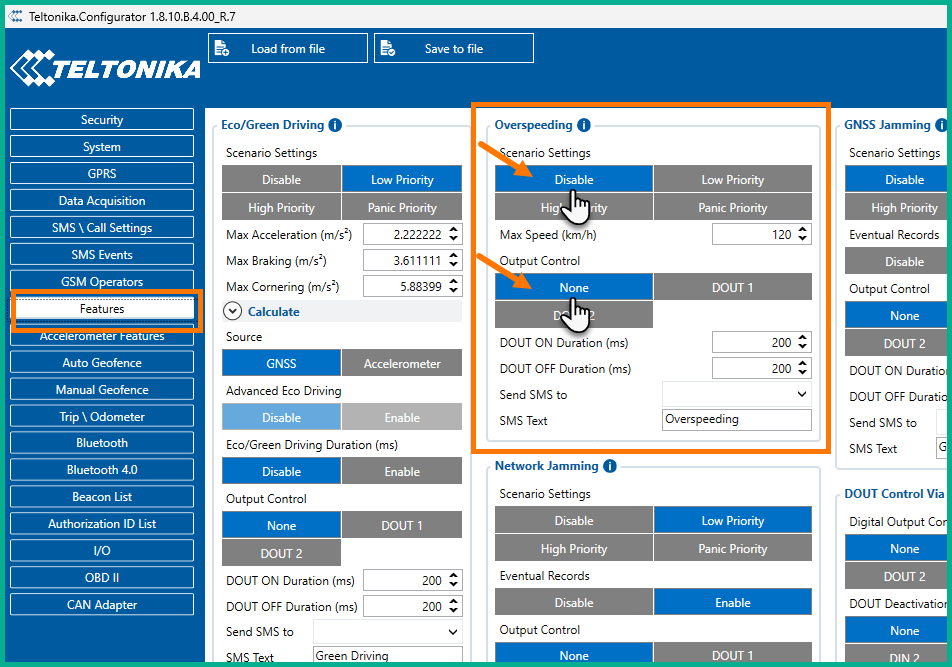The image size is (952, 667).
Task: Choose Panic Priority for Overspeeding
Action: pyautogui.click(x=732, y=208)
